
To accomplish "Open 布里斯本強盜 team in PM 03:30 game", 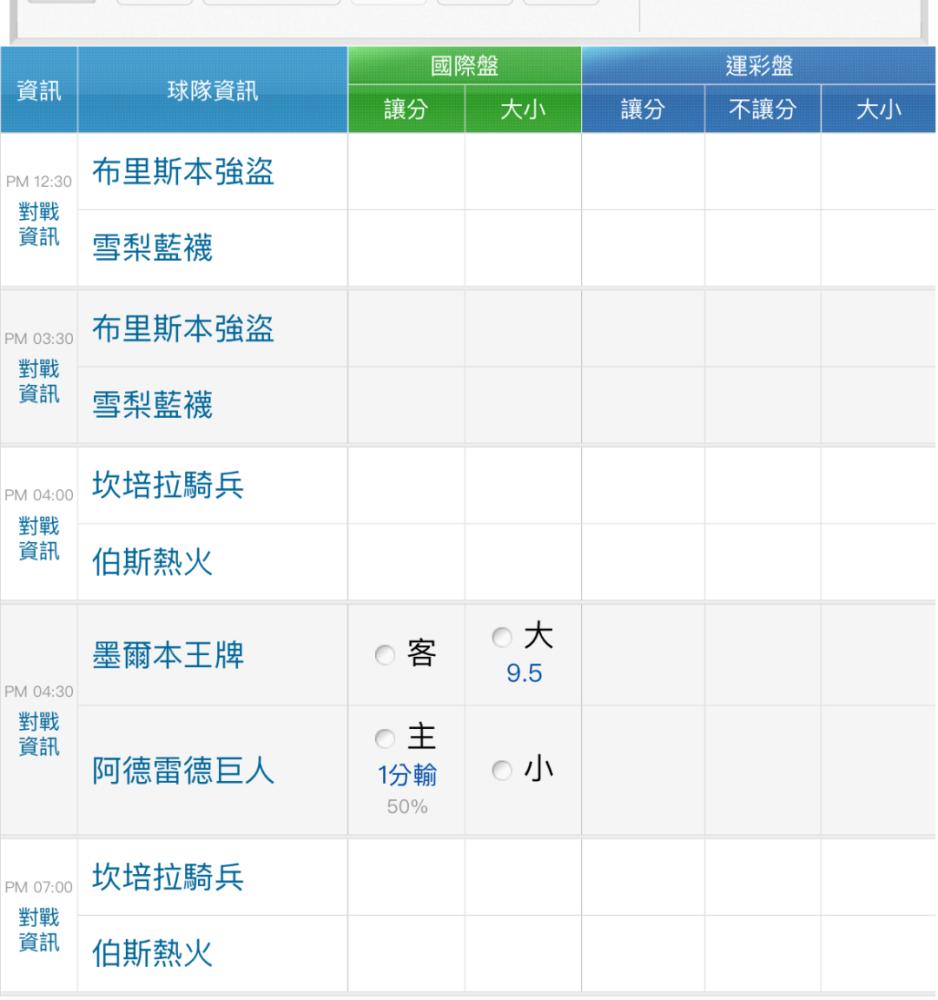I will click(x=183, y=328).
